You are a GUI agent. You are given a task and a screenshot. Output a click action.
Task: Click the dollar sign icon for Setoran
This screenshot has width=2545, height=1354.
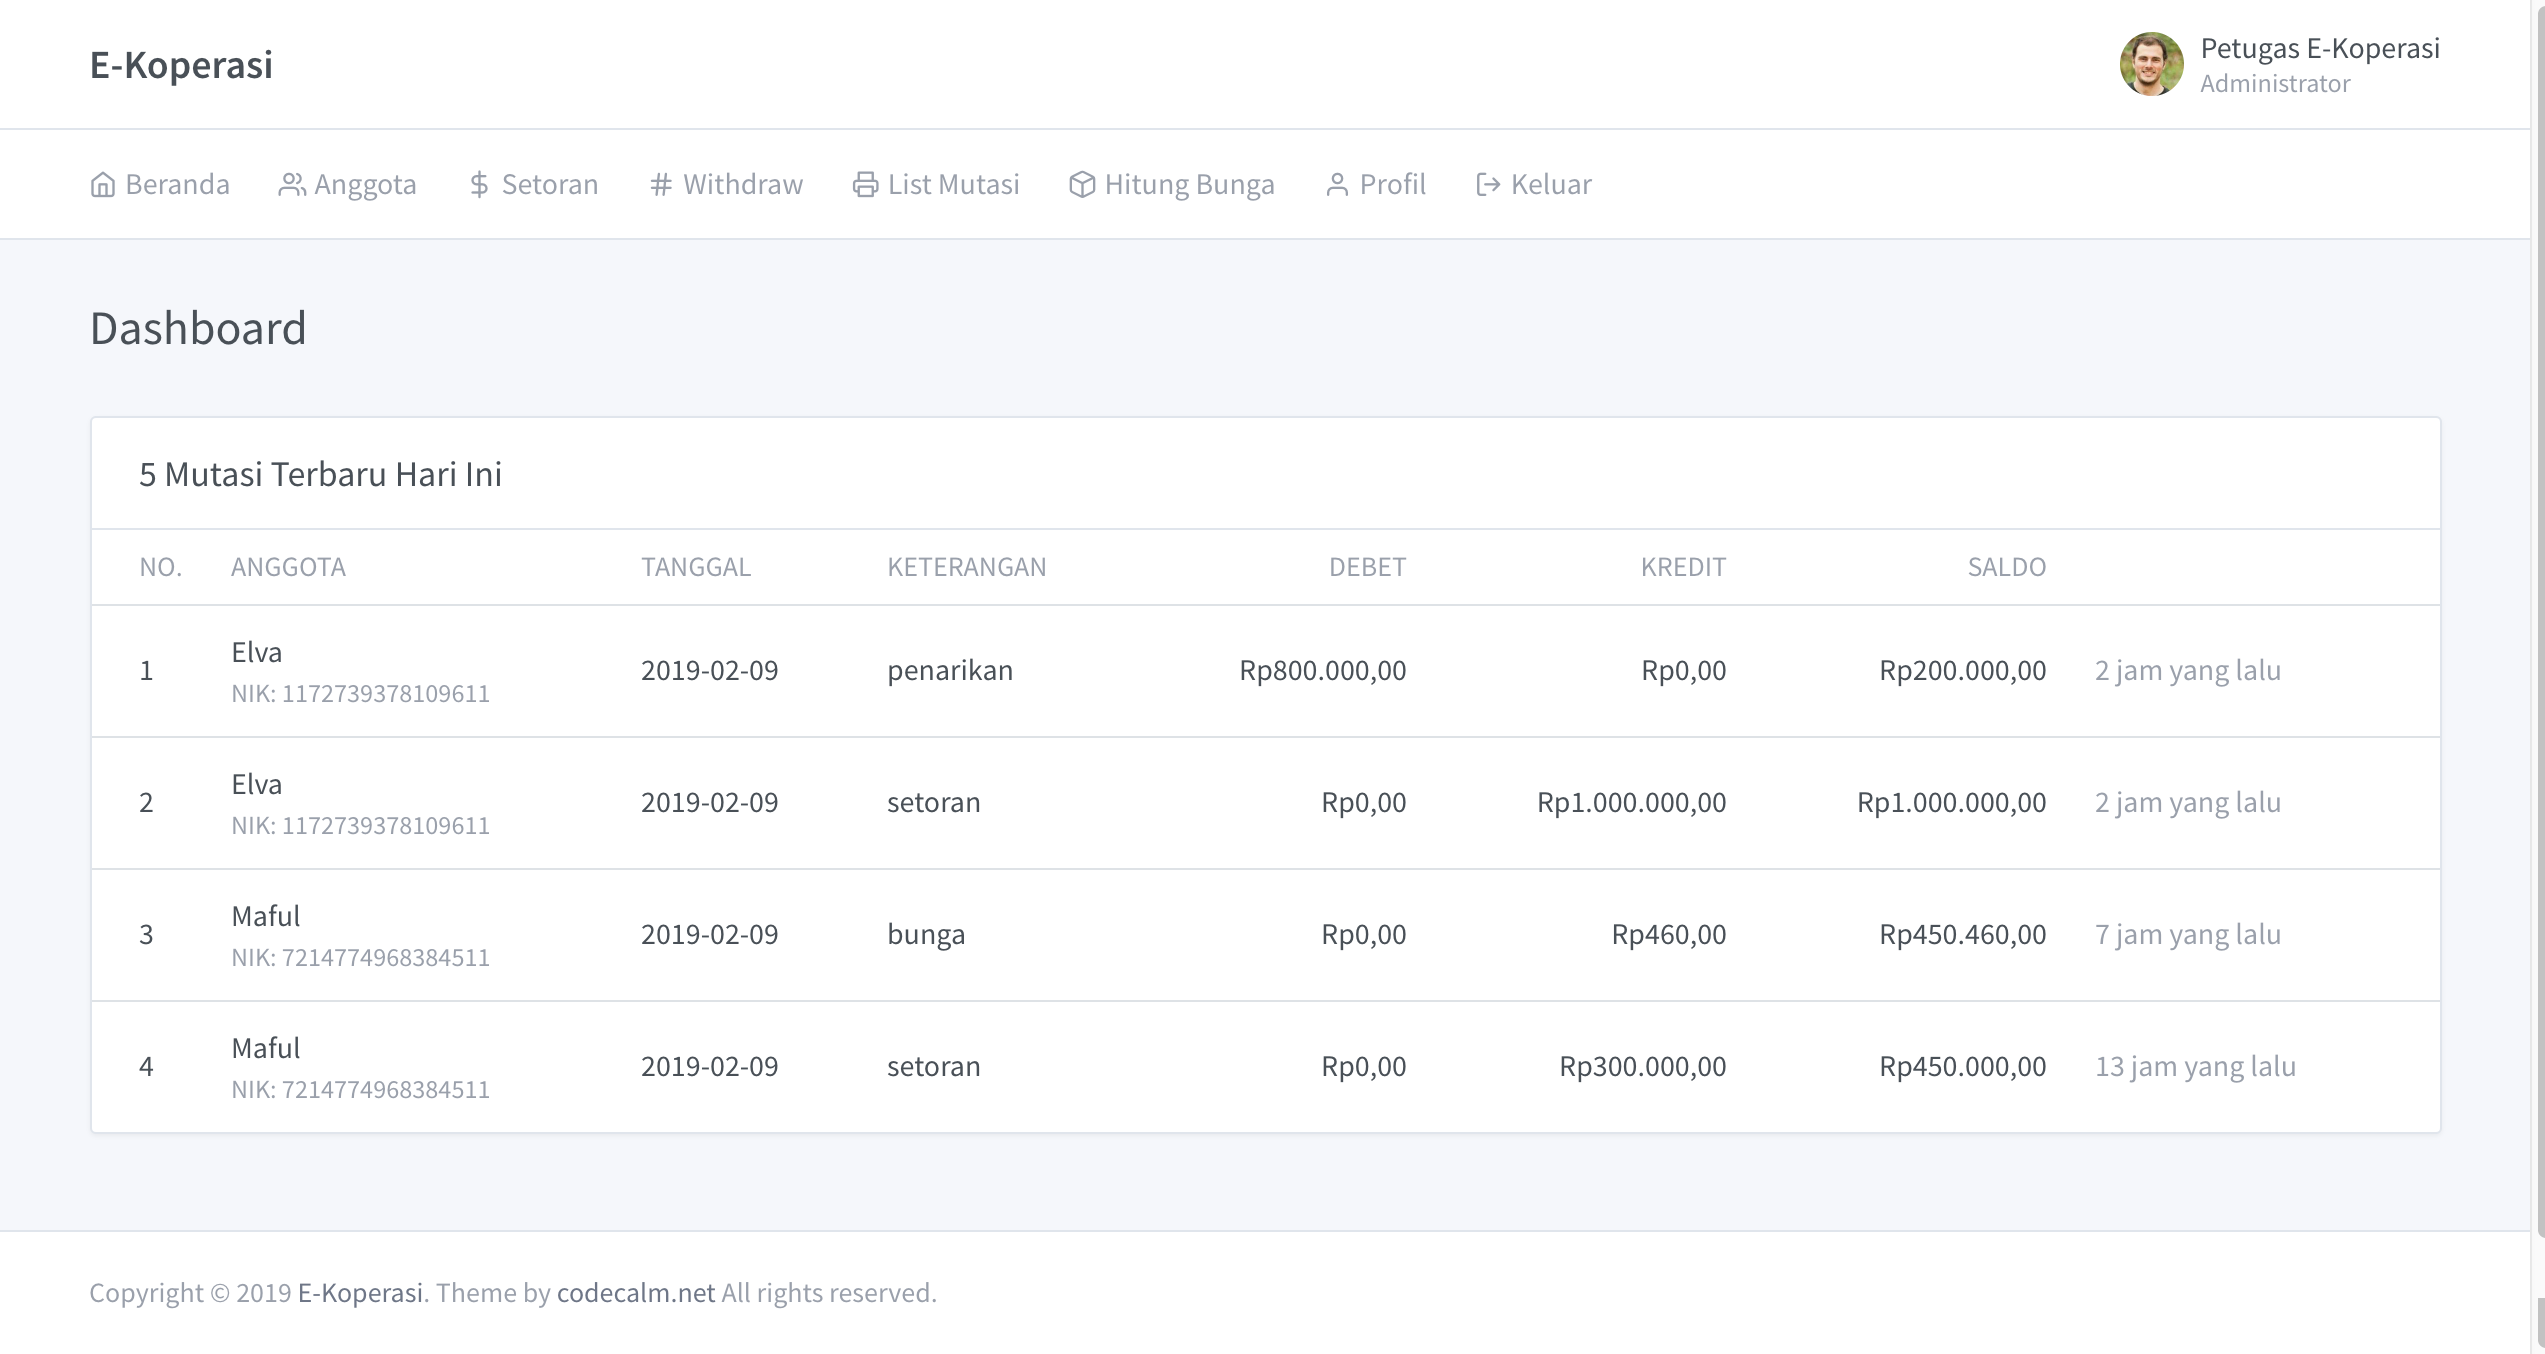479,185
